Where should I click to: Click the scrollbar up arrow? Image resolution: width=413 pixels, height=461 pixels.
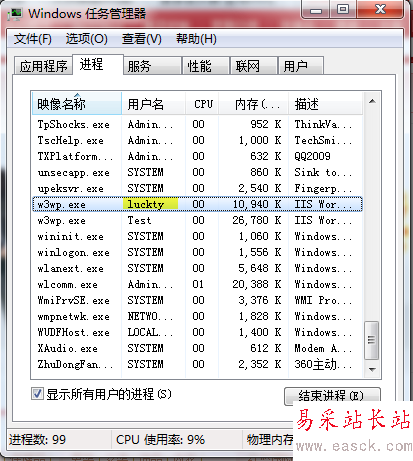click(372, 101)
